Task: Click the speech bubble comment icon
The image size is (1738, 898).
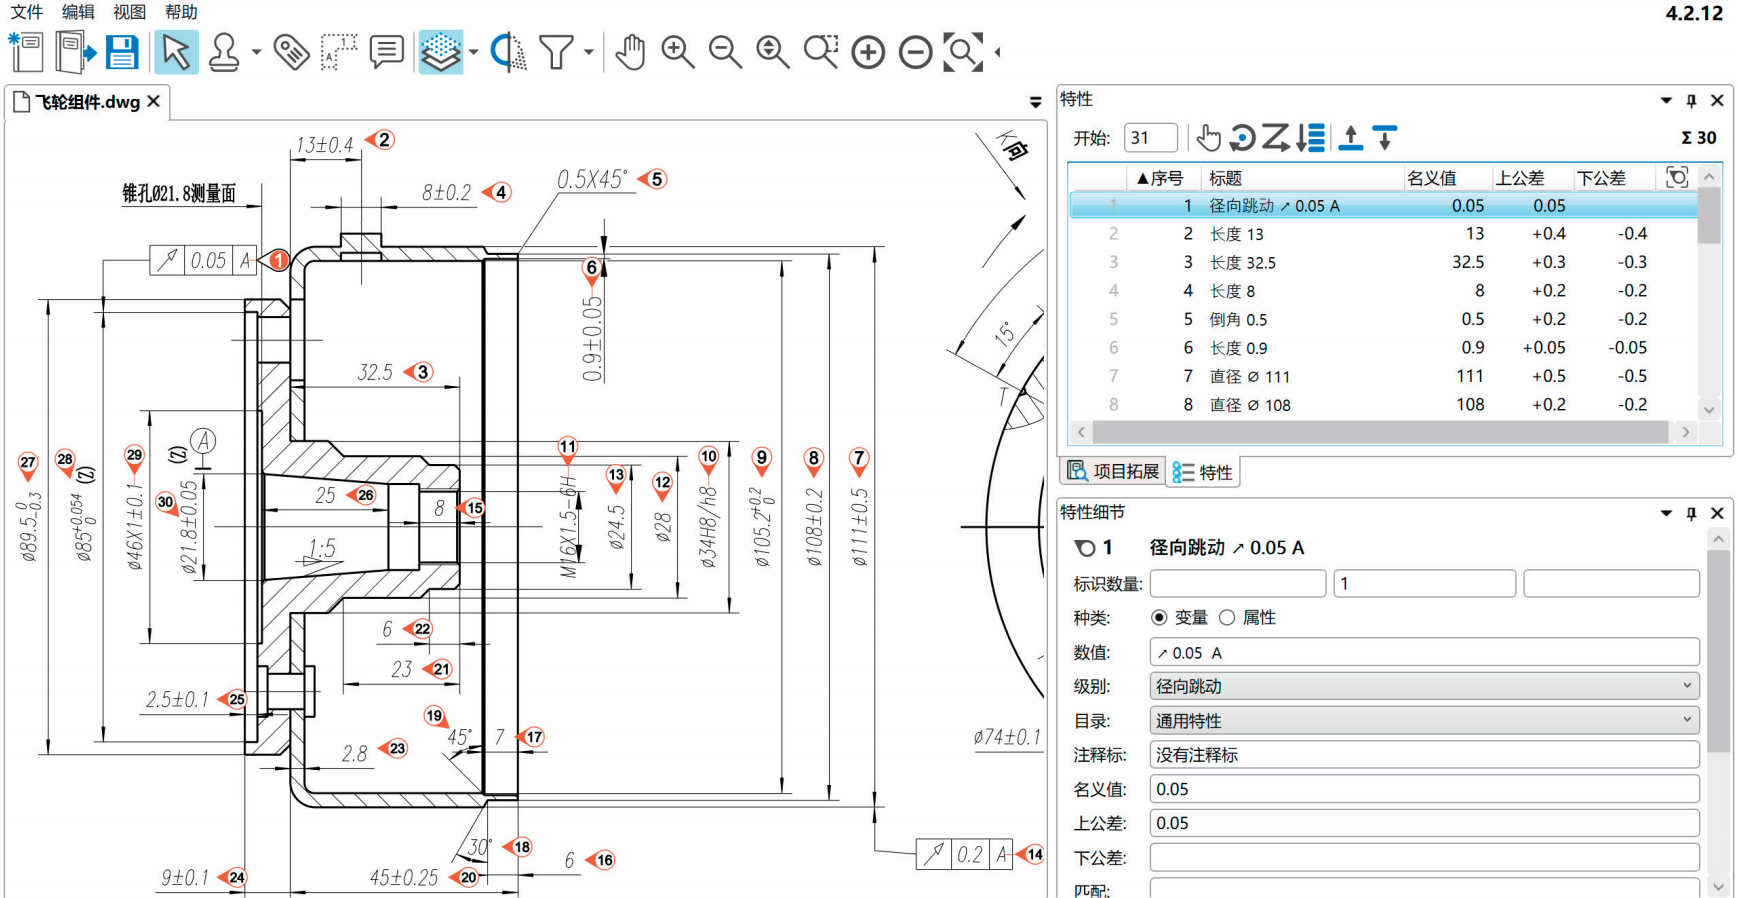Action: click(386, 52)
